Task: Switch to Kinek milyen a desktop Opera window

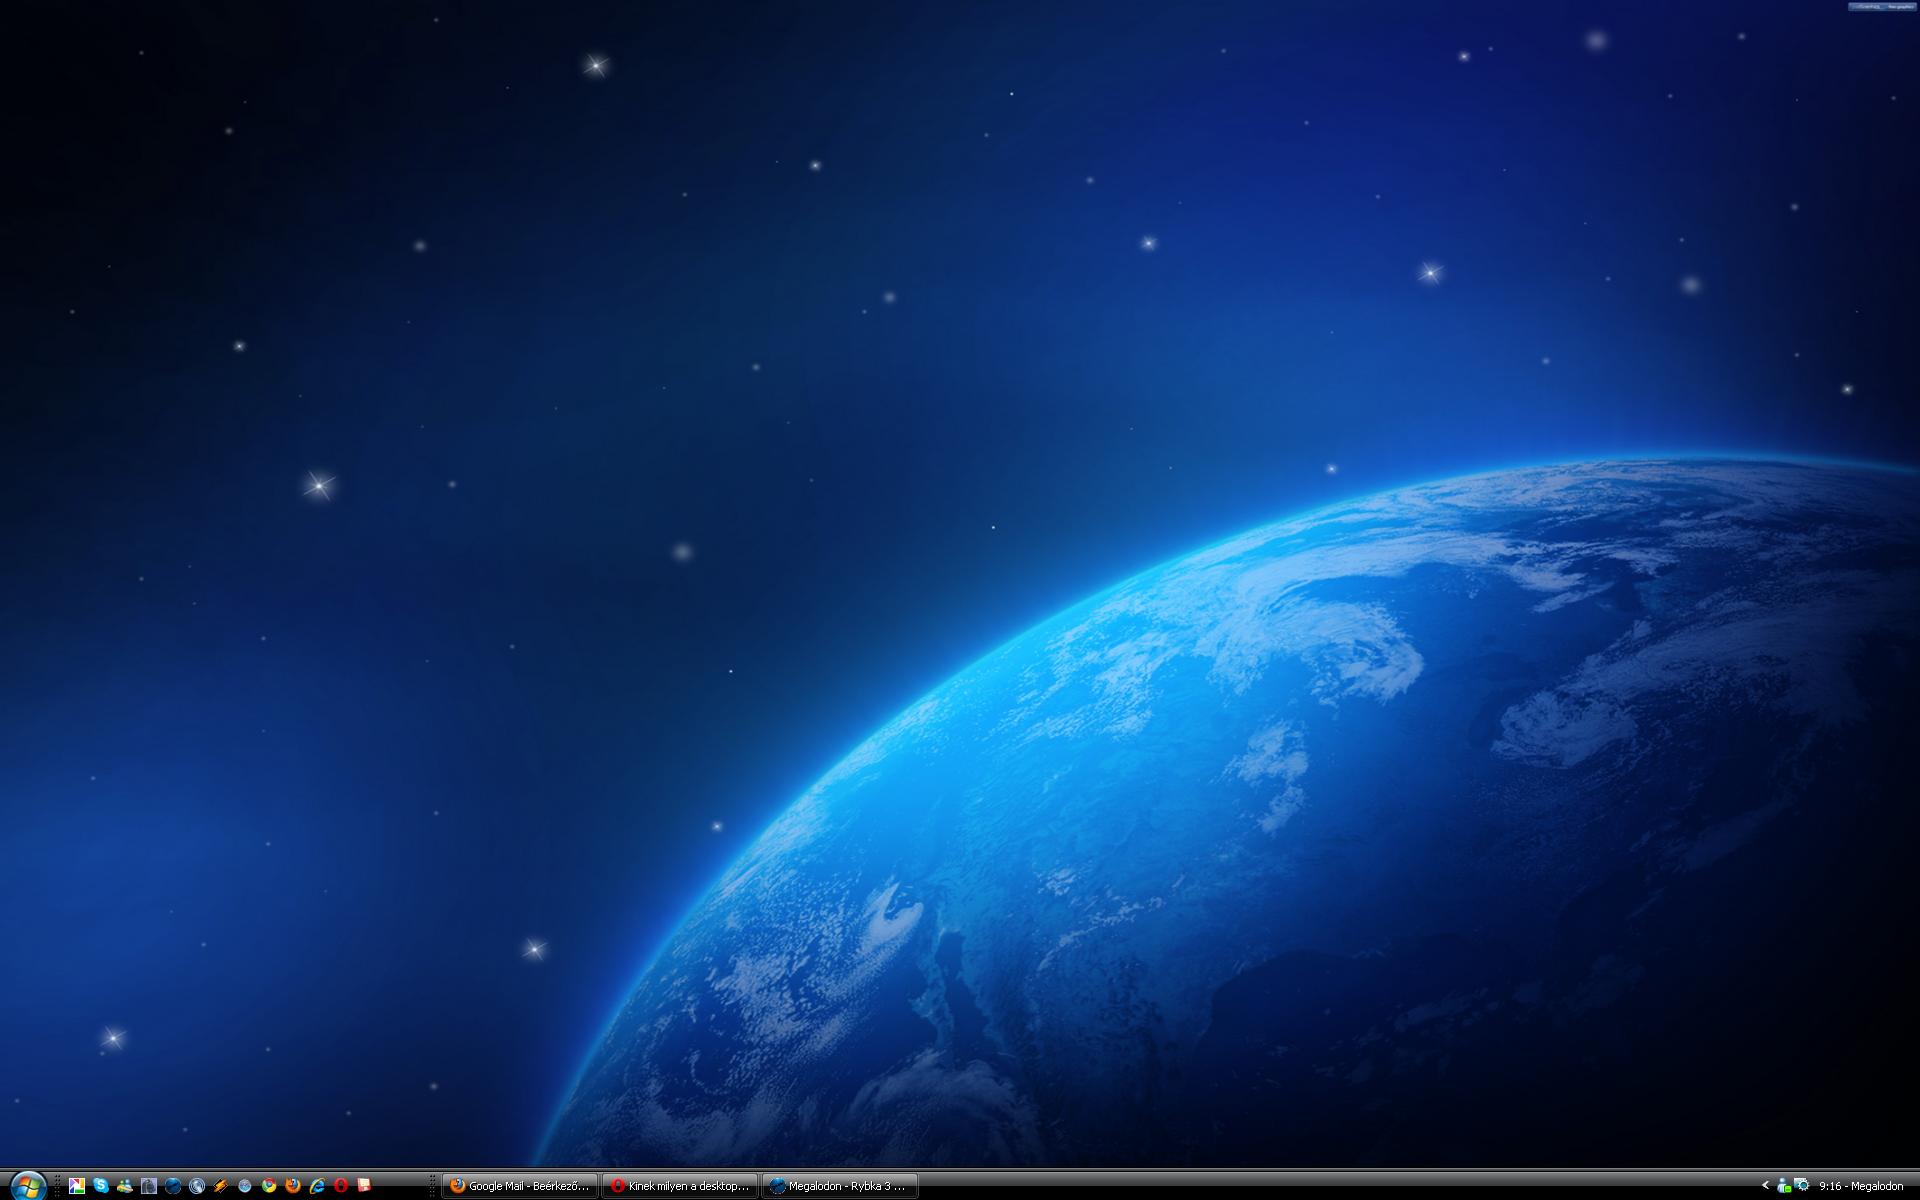Action: point(680,1186)
